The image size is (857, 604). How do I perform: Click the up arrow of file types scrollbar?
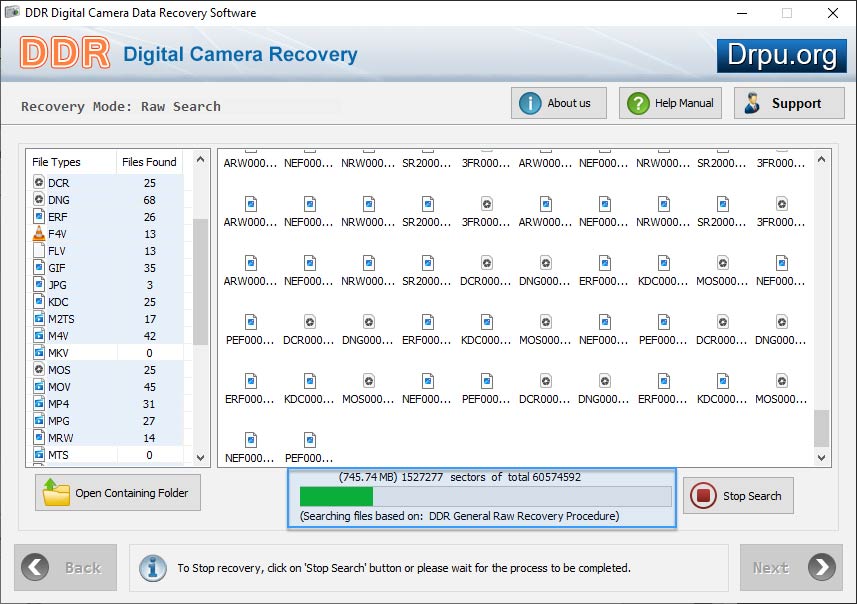click(201, 160)
